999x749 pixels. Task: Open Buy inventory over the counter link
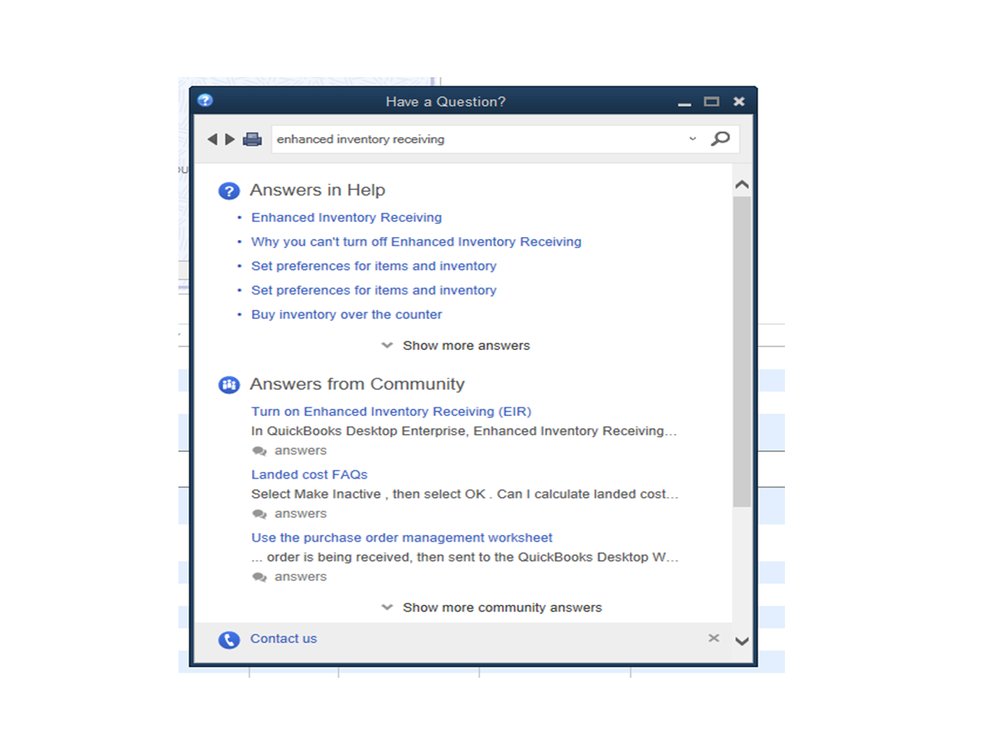point(346,315)
